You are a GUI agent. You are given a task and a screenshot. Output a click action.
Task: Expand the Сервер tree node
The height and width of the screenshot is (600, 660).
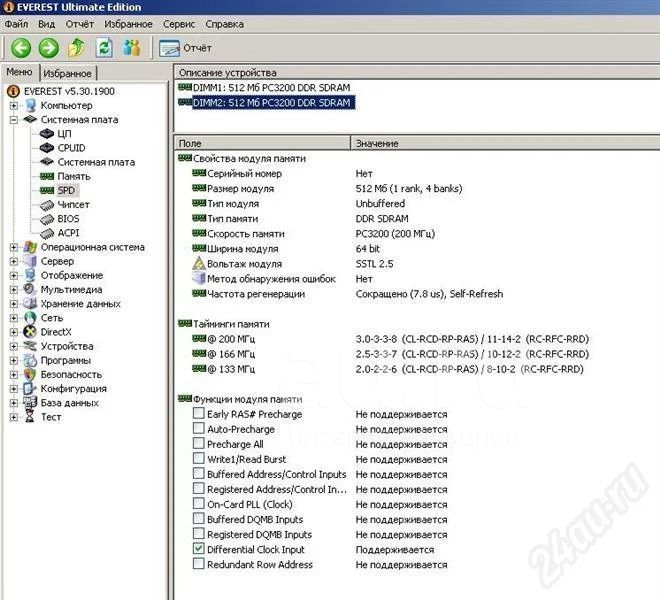click(14, 261)
